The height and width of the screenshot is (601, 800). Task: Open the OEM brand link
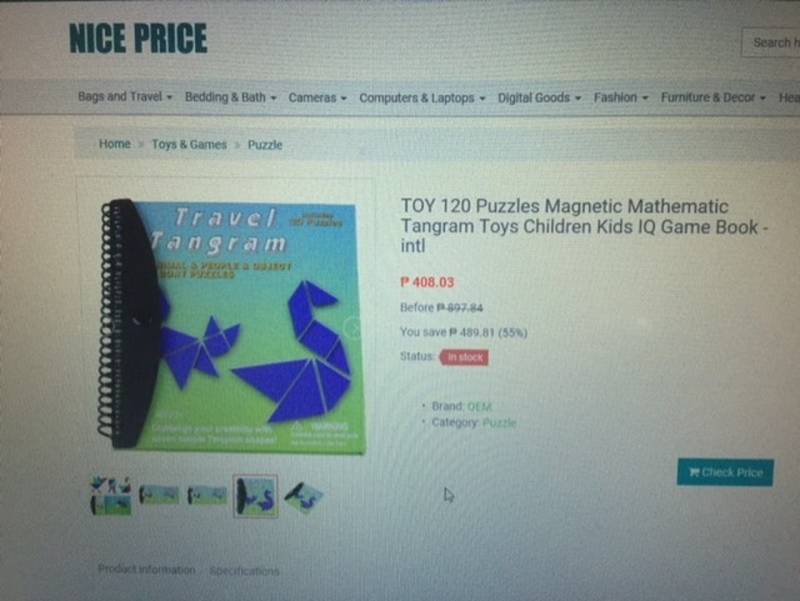480,407
